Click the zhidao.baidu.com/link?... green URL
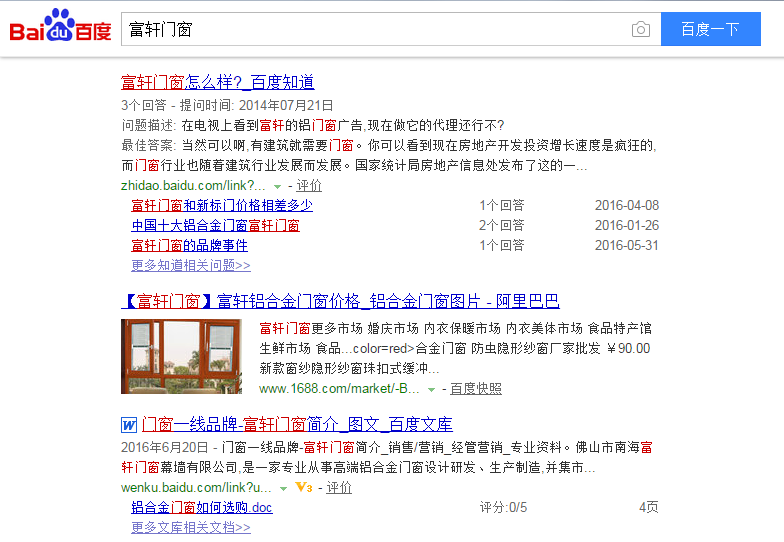 point(193,186)
